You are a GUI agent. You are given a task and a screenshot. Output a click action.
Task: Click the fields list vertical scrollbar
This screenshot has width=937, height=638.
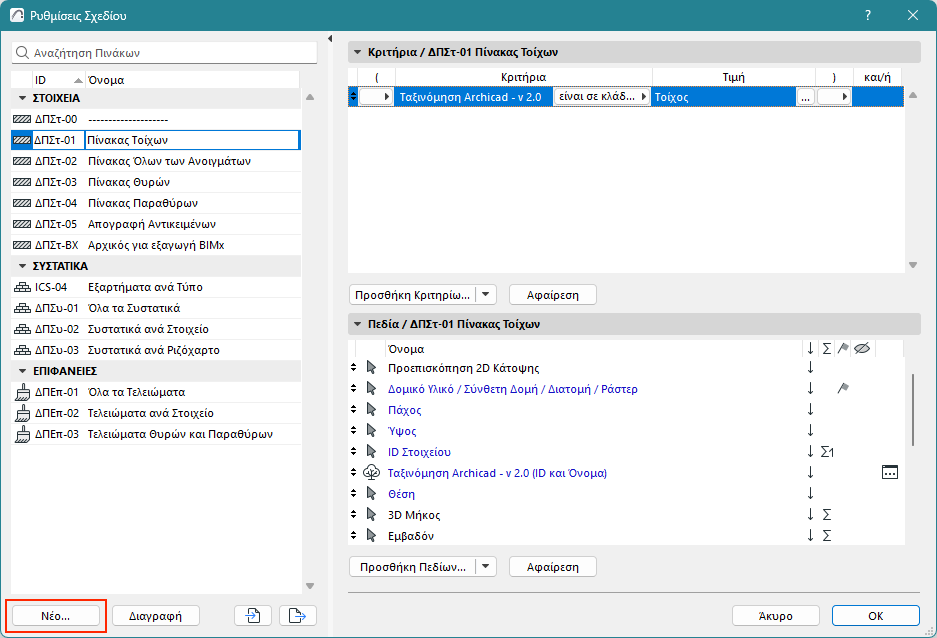(x=911, y=408)
